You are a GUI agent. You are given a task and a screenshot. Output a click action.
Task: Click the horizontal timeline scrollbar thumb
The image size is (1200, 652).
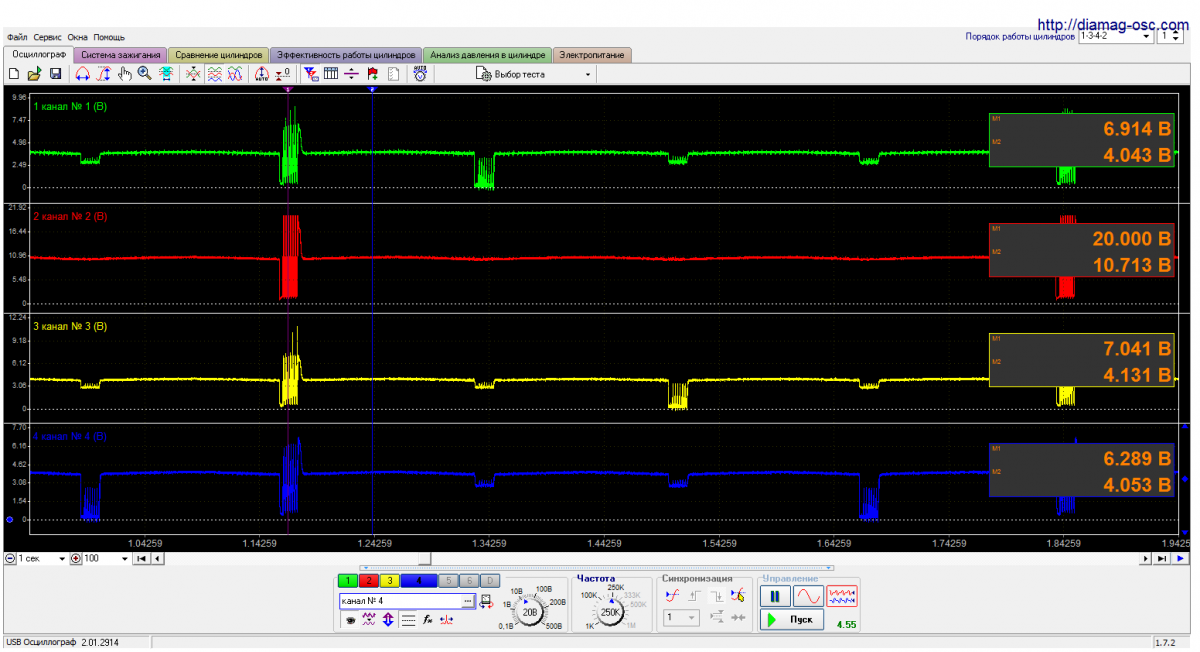pyautogui.click(x=425, y=558)
